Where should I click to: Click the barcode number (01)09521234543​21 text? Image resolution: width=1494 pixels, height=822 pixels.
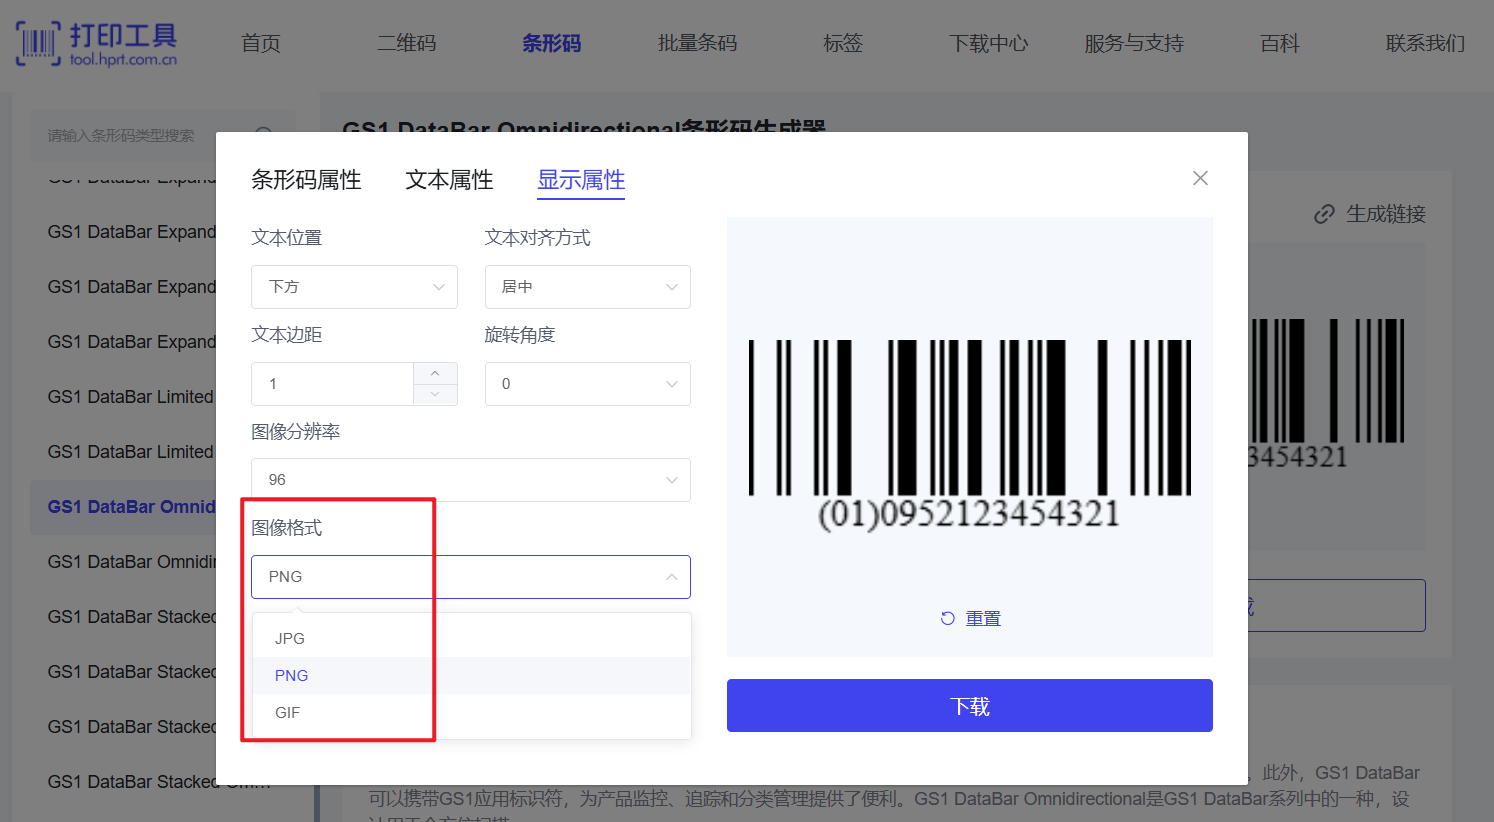pos(969,514)
